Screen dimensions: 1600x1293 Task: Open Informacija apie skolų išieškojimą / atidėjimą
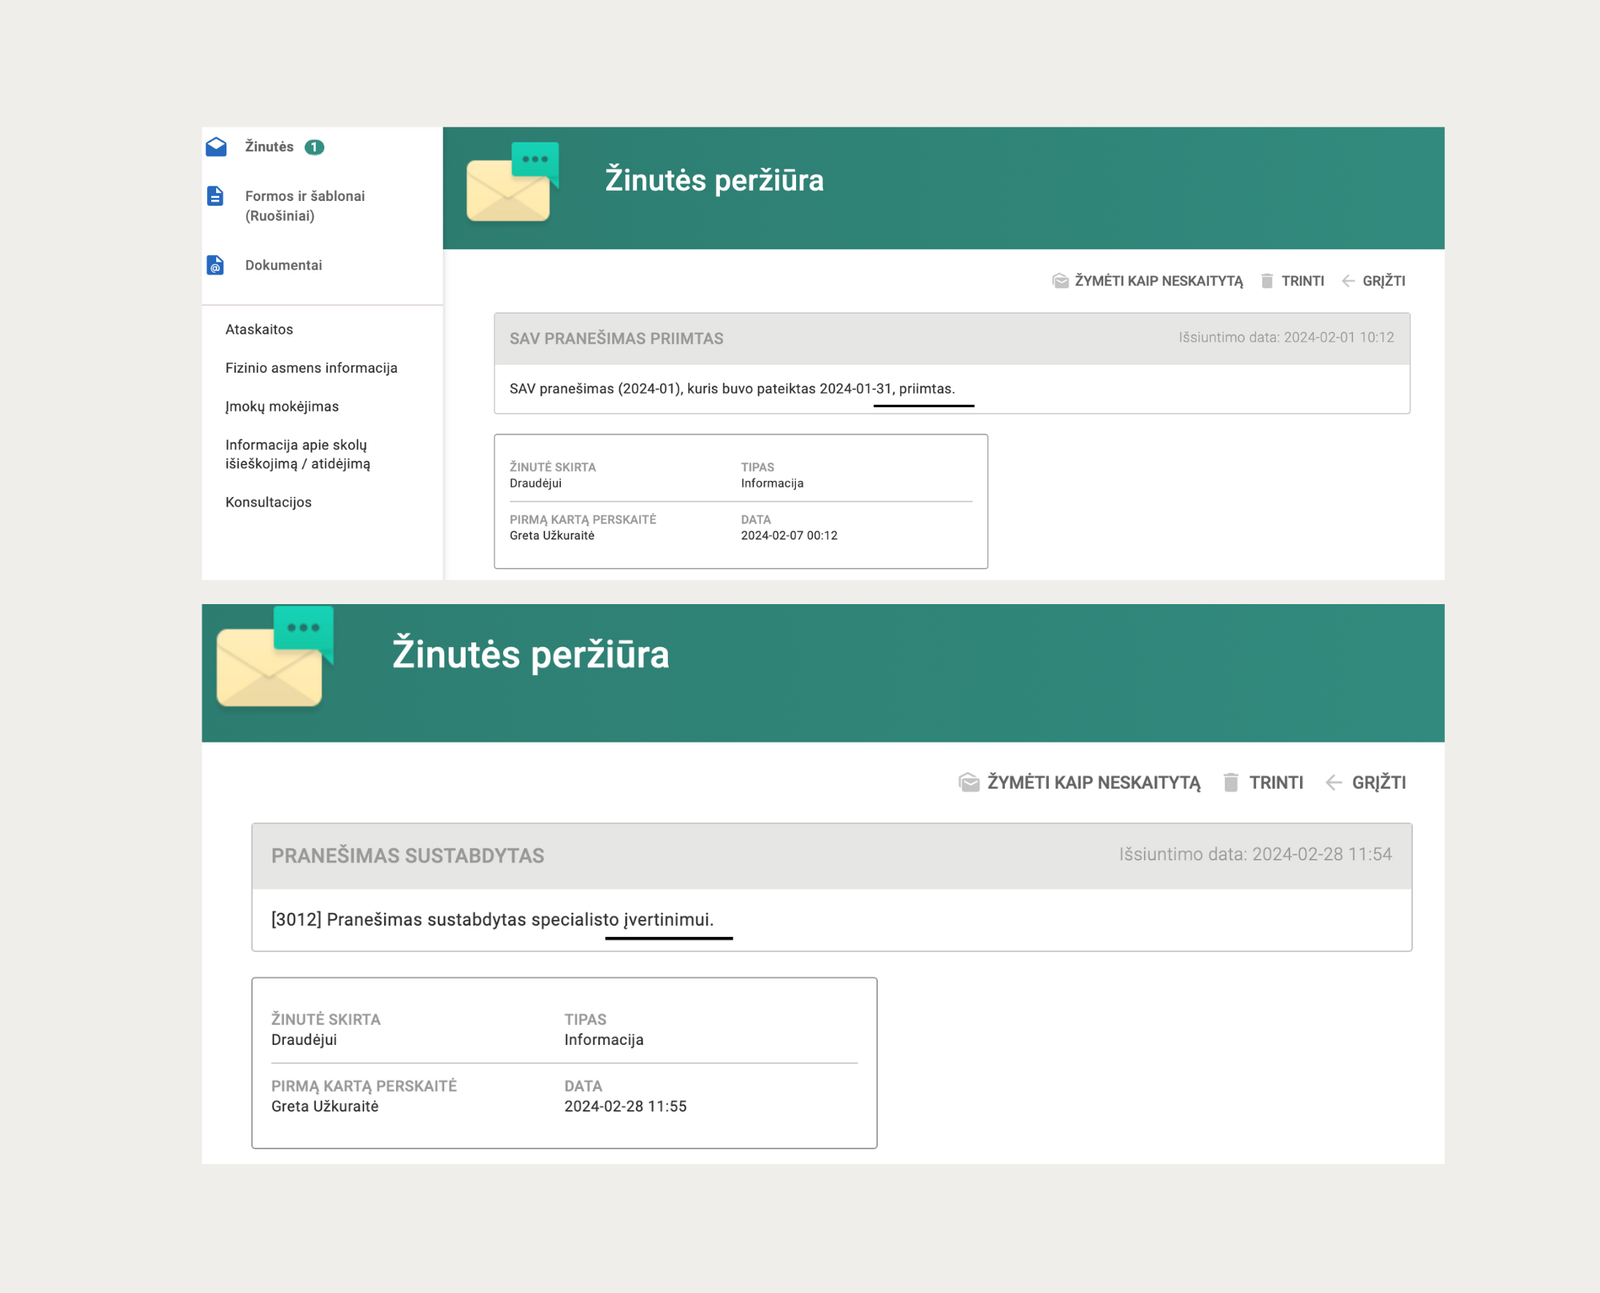pyautogui.click(x=297, y=454)
